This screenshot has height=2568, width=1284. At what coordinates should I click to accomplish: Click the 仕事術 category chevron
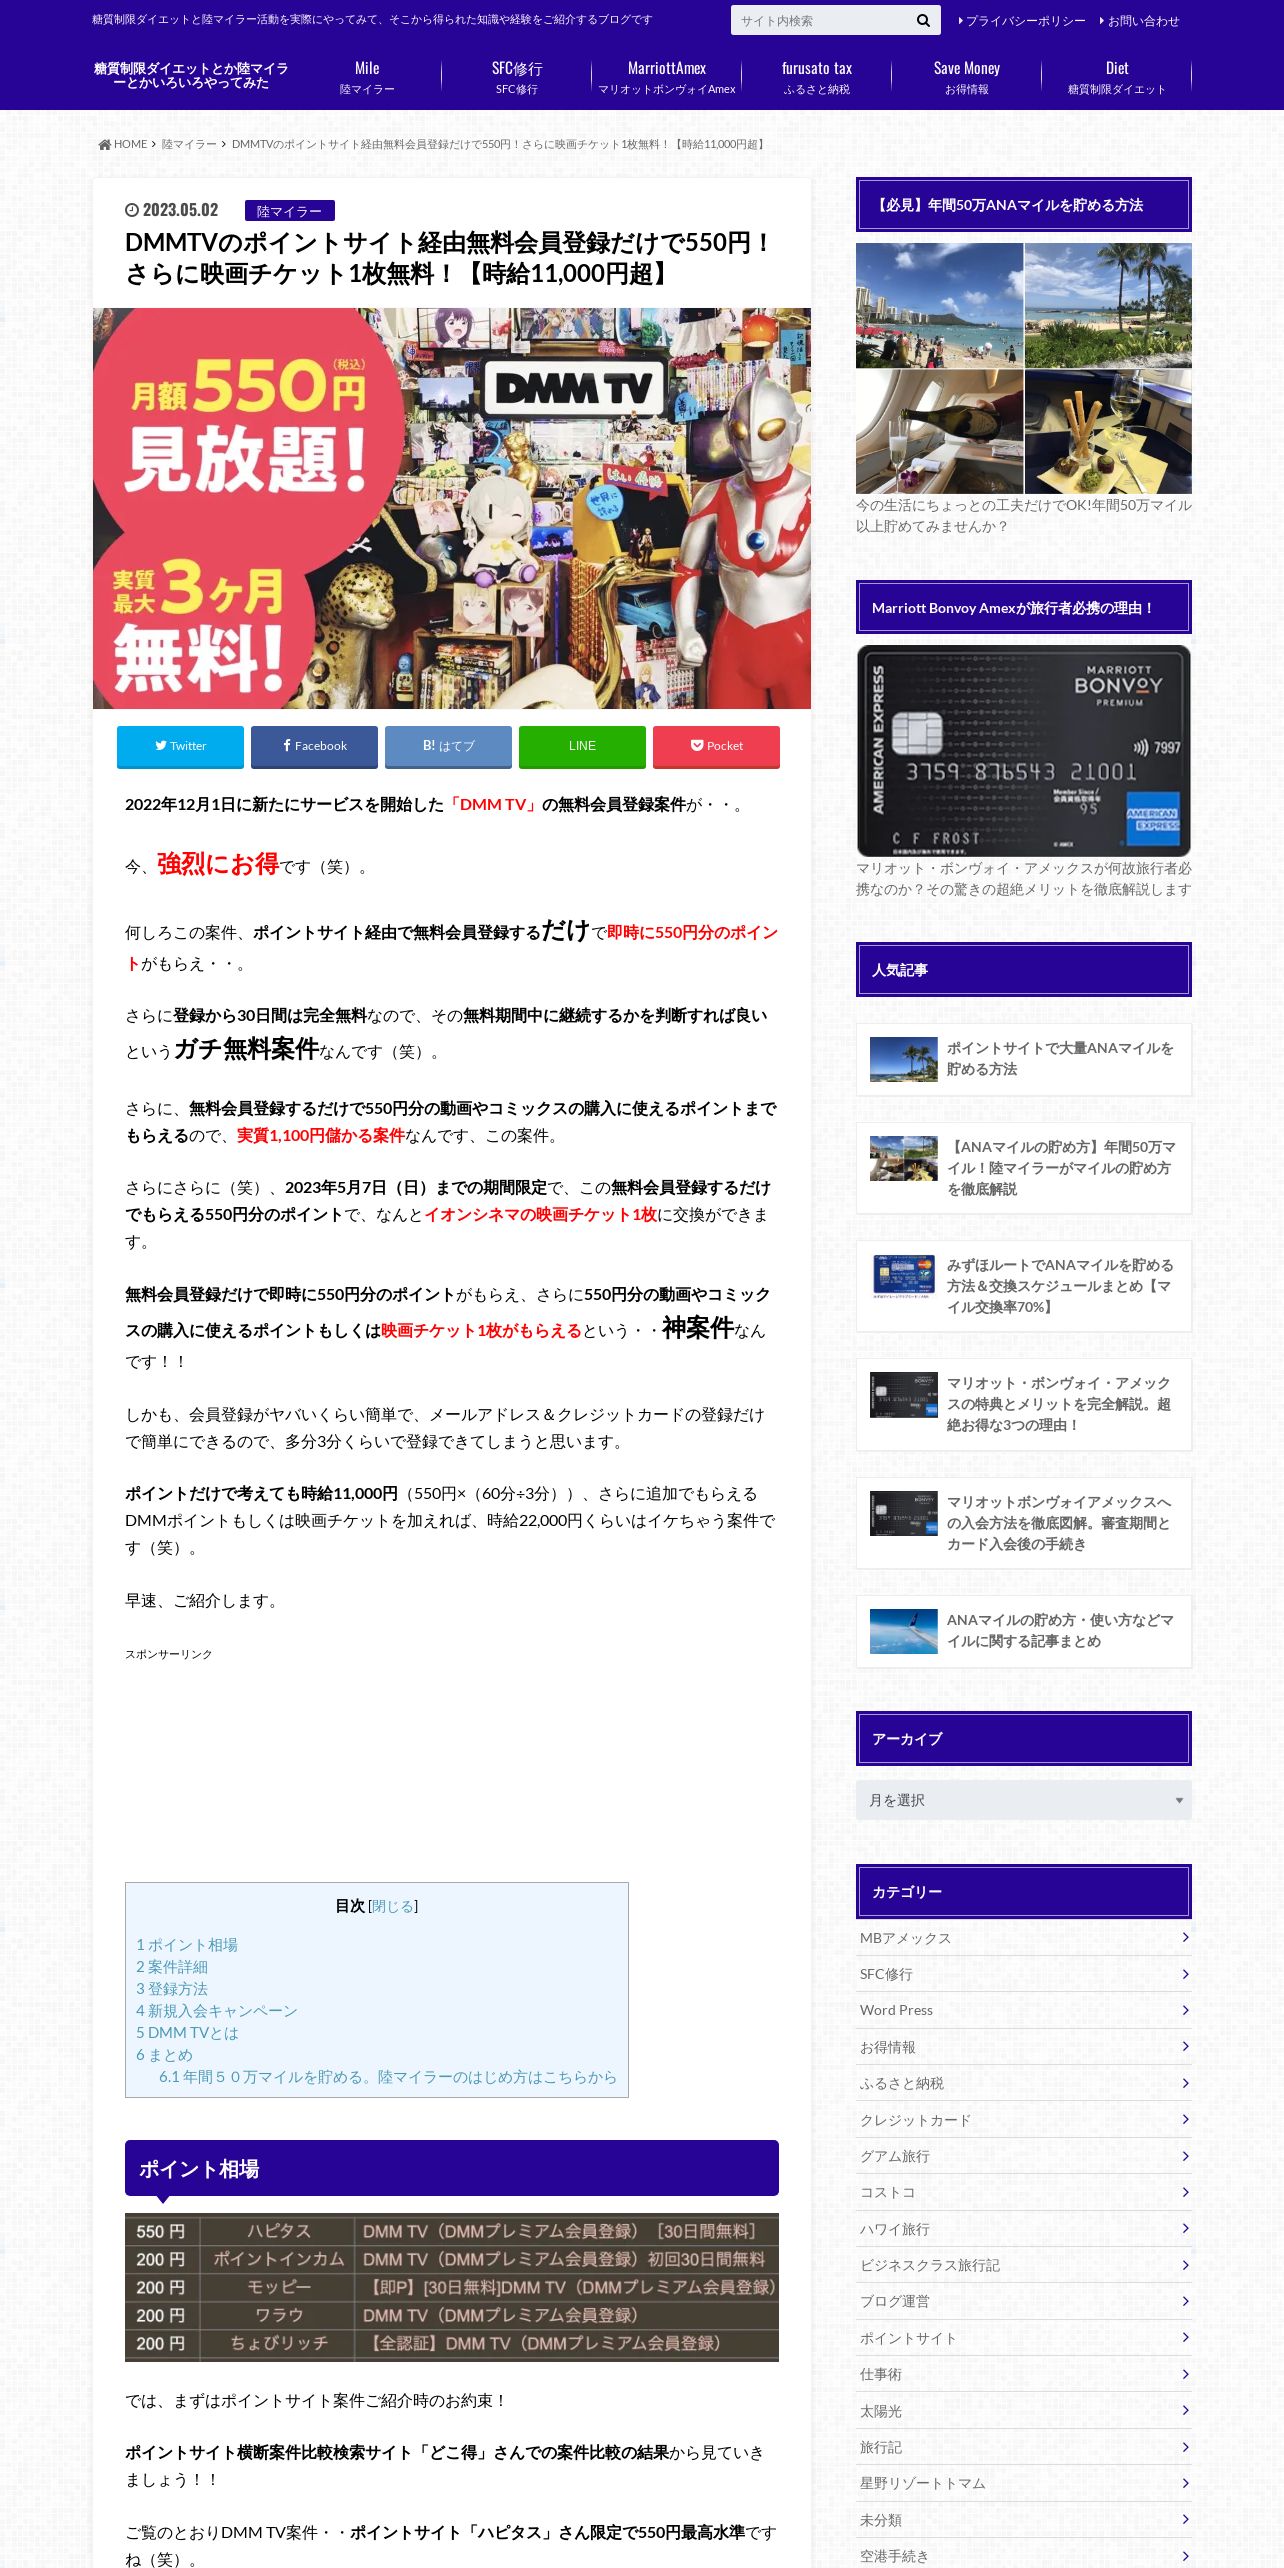[x=1185, y=2374]
